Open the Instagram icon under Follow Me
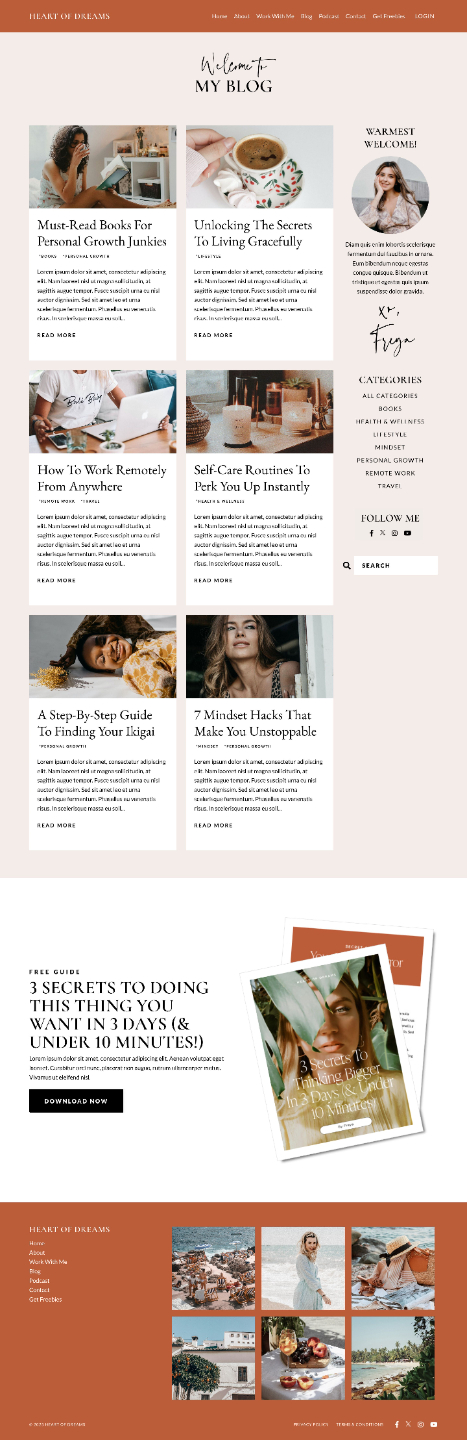467x1440 pixels. (x=395, y=533)
